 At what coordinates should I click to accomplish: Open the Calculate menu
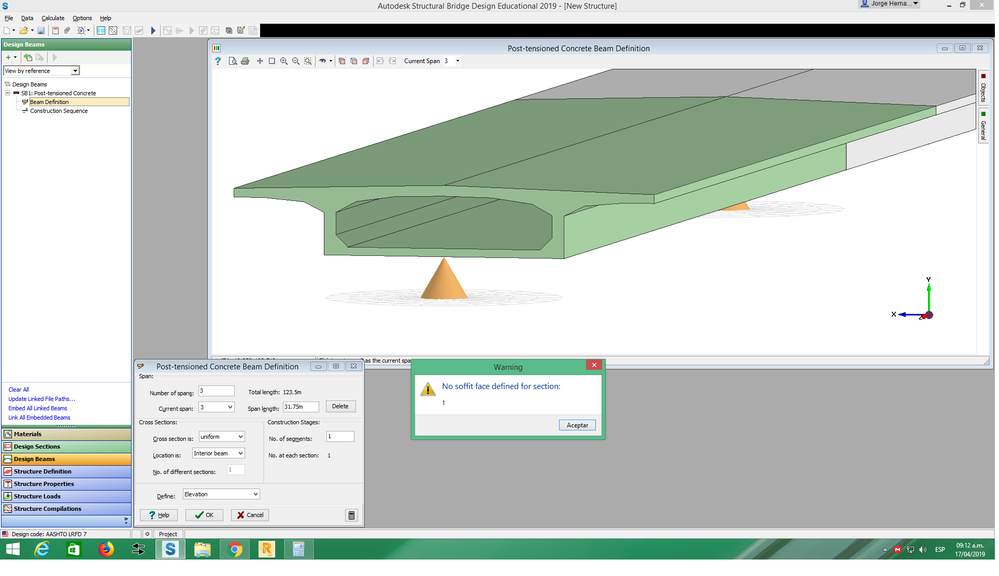click(x=53, y=18)
